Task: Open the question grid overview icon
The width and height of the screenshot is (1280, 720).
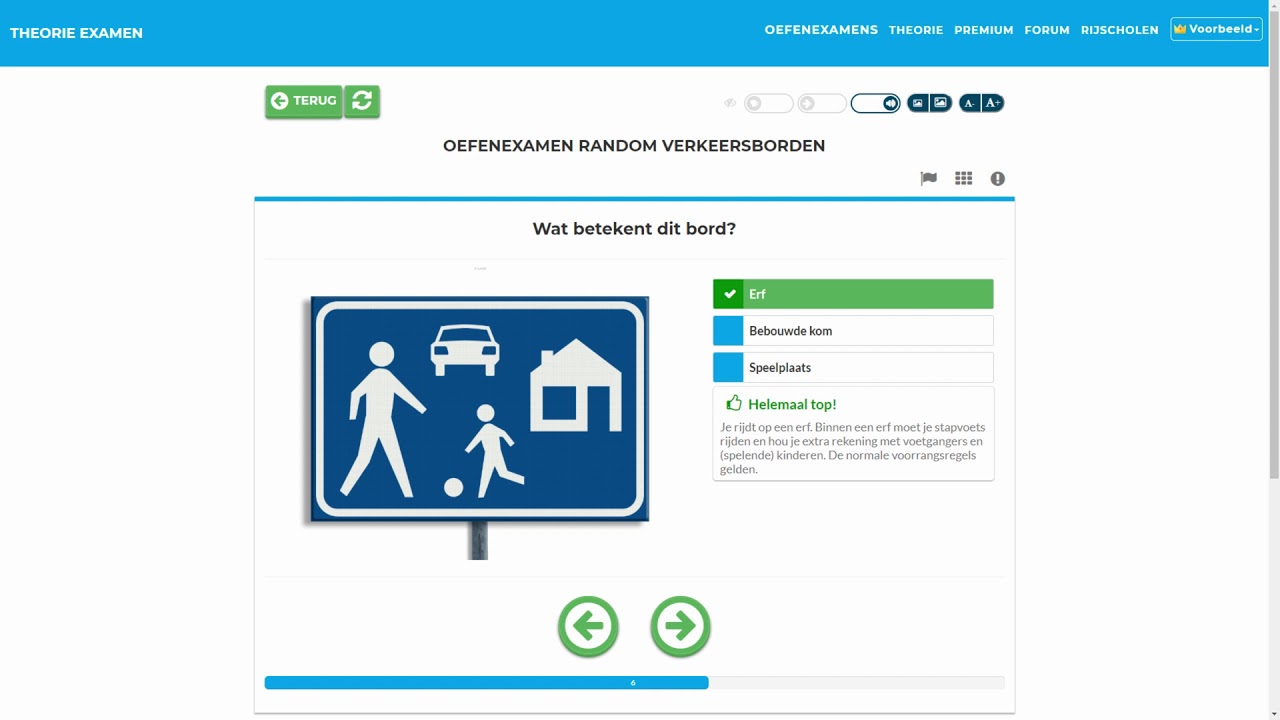Action: [x=964, y=179]
